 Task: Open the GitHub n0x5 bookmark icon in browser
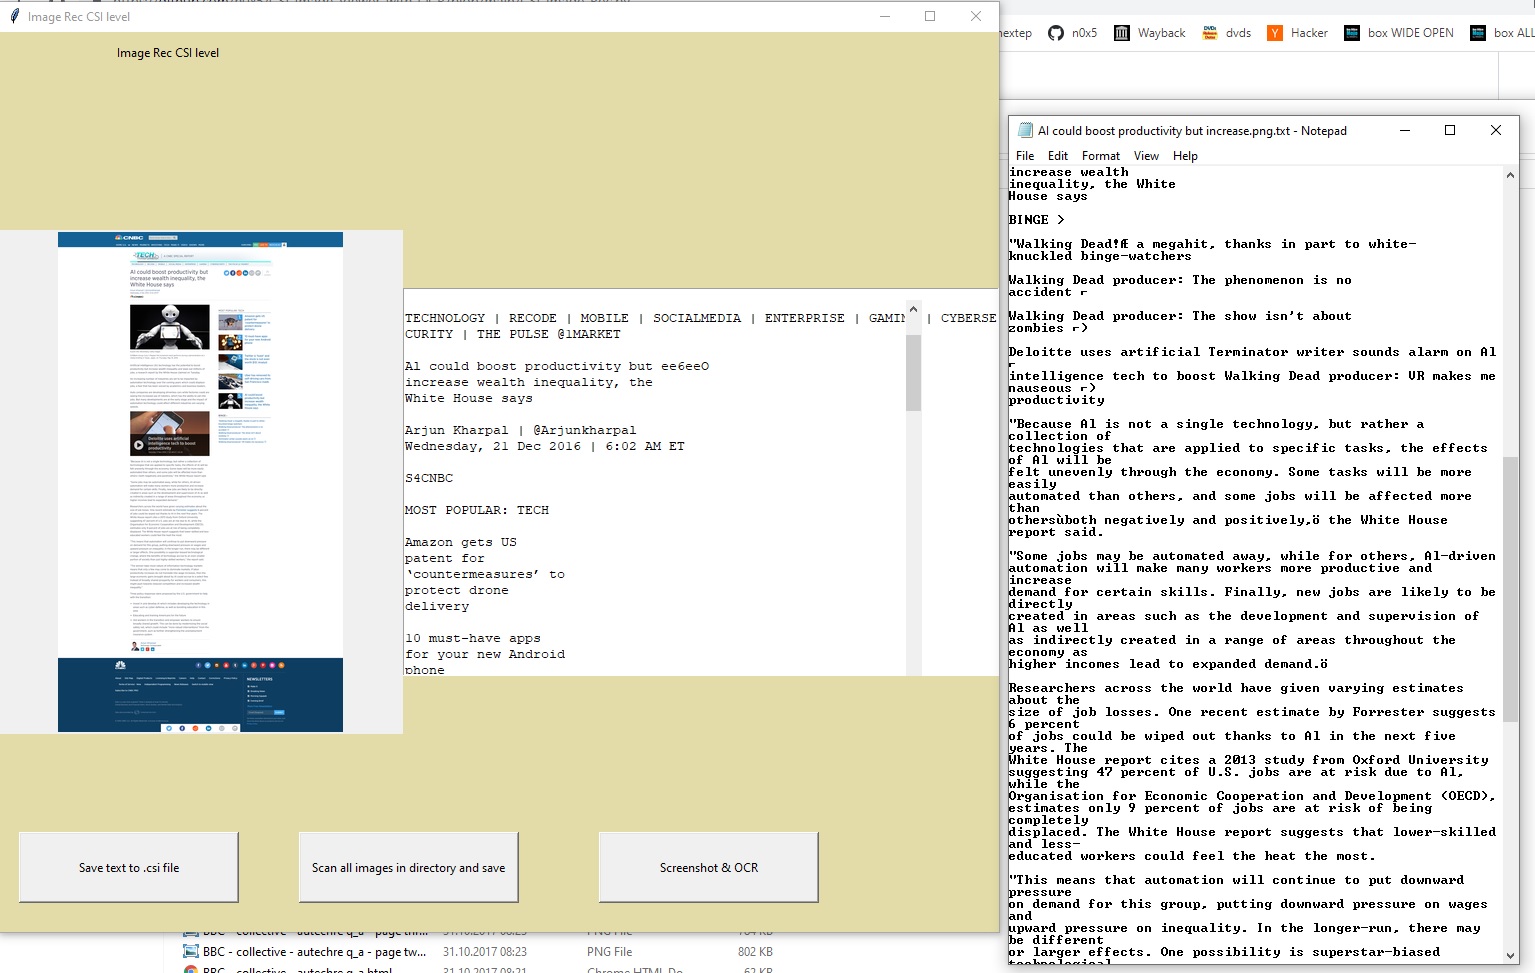coord(1056,33)
